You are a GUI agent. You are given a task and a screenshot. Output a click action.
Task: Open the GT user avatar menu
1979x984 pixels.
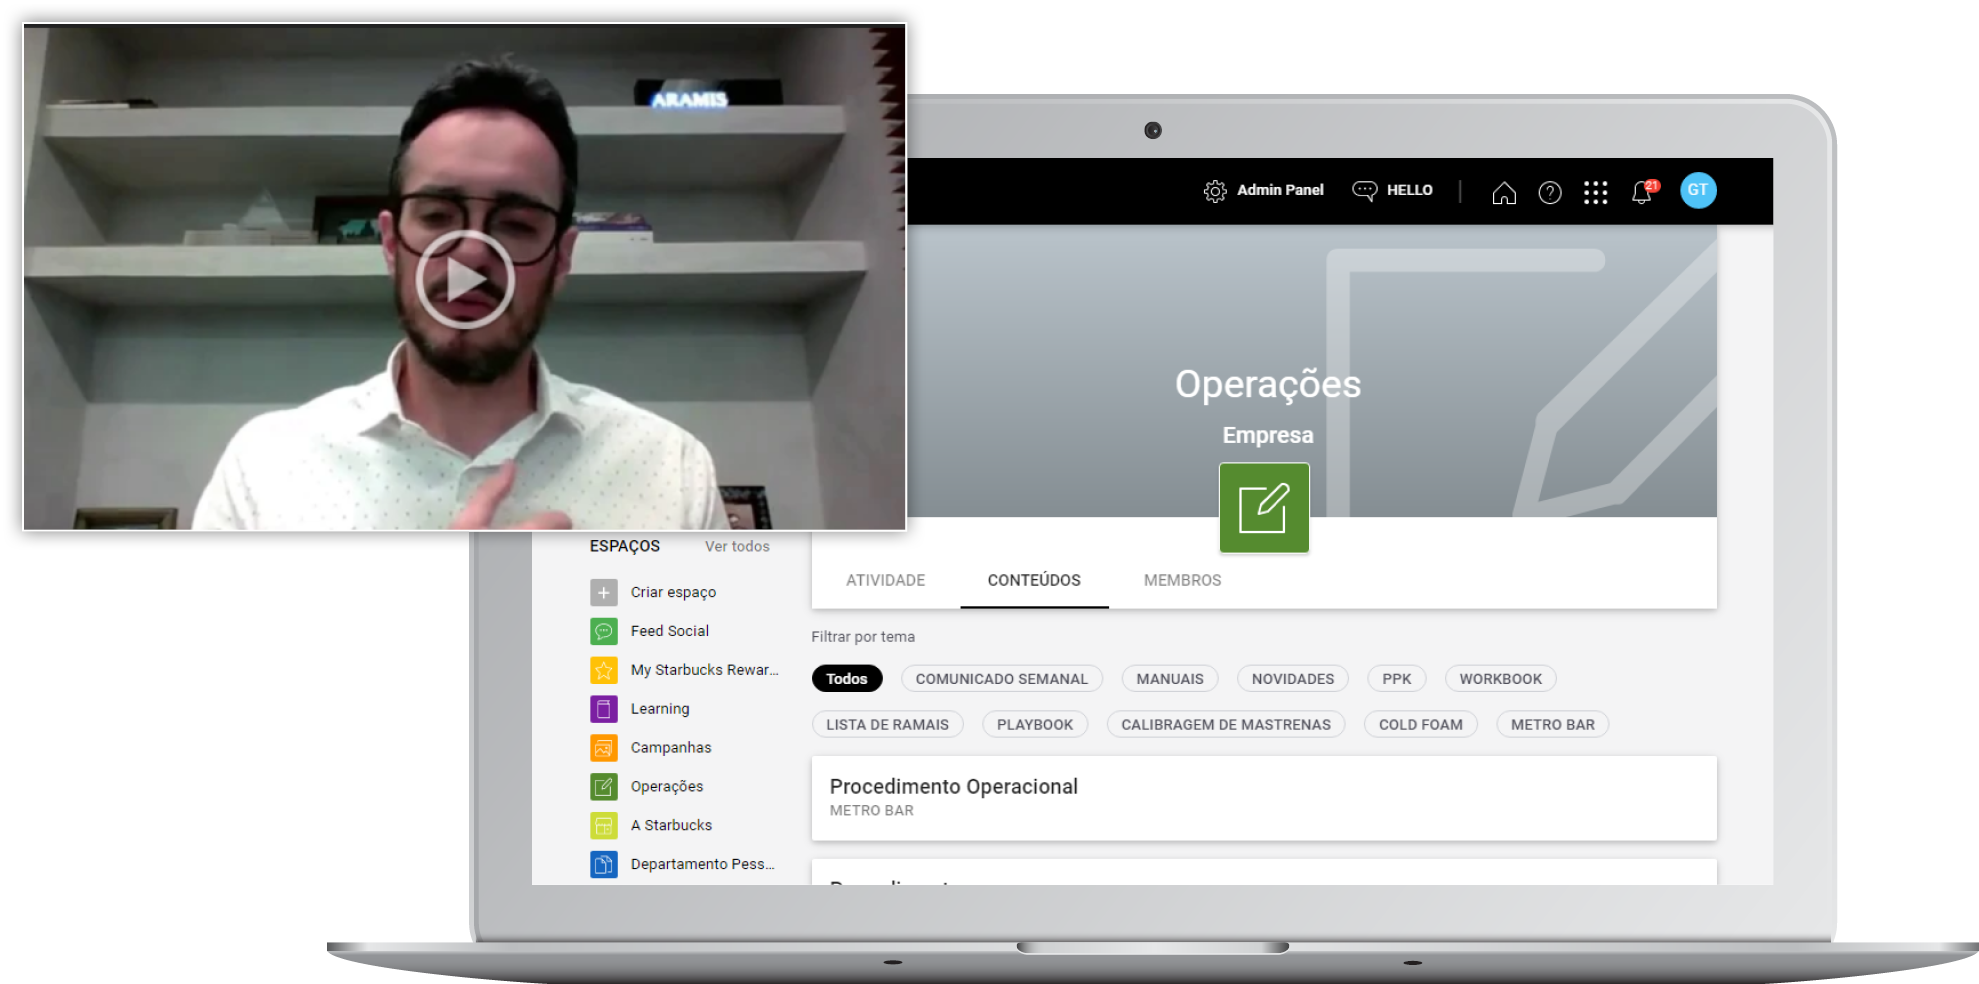click(x=1697, y=190)
